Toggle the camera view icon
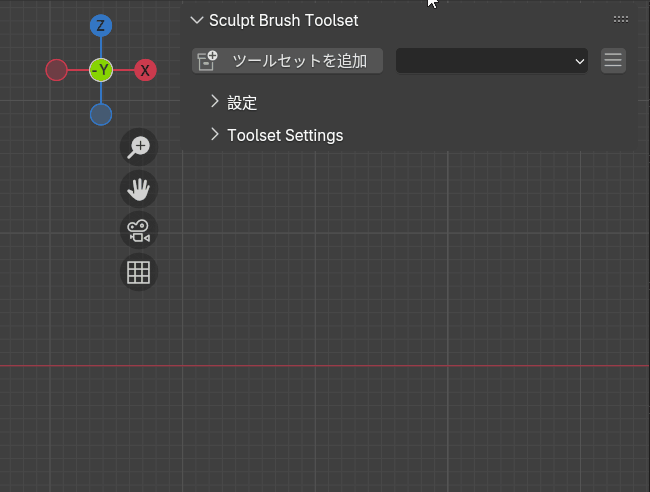The width and height of the screenshot is (650, 492). click(139, 230)
